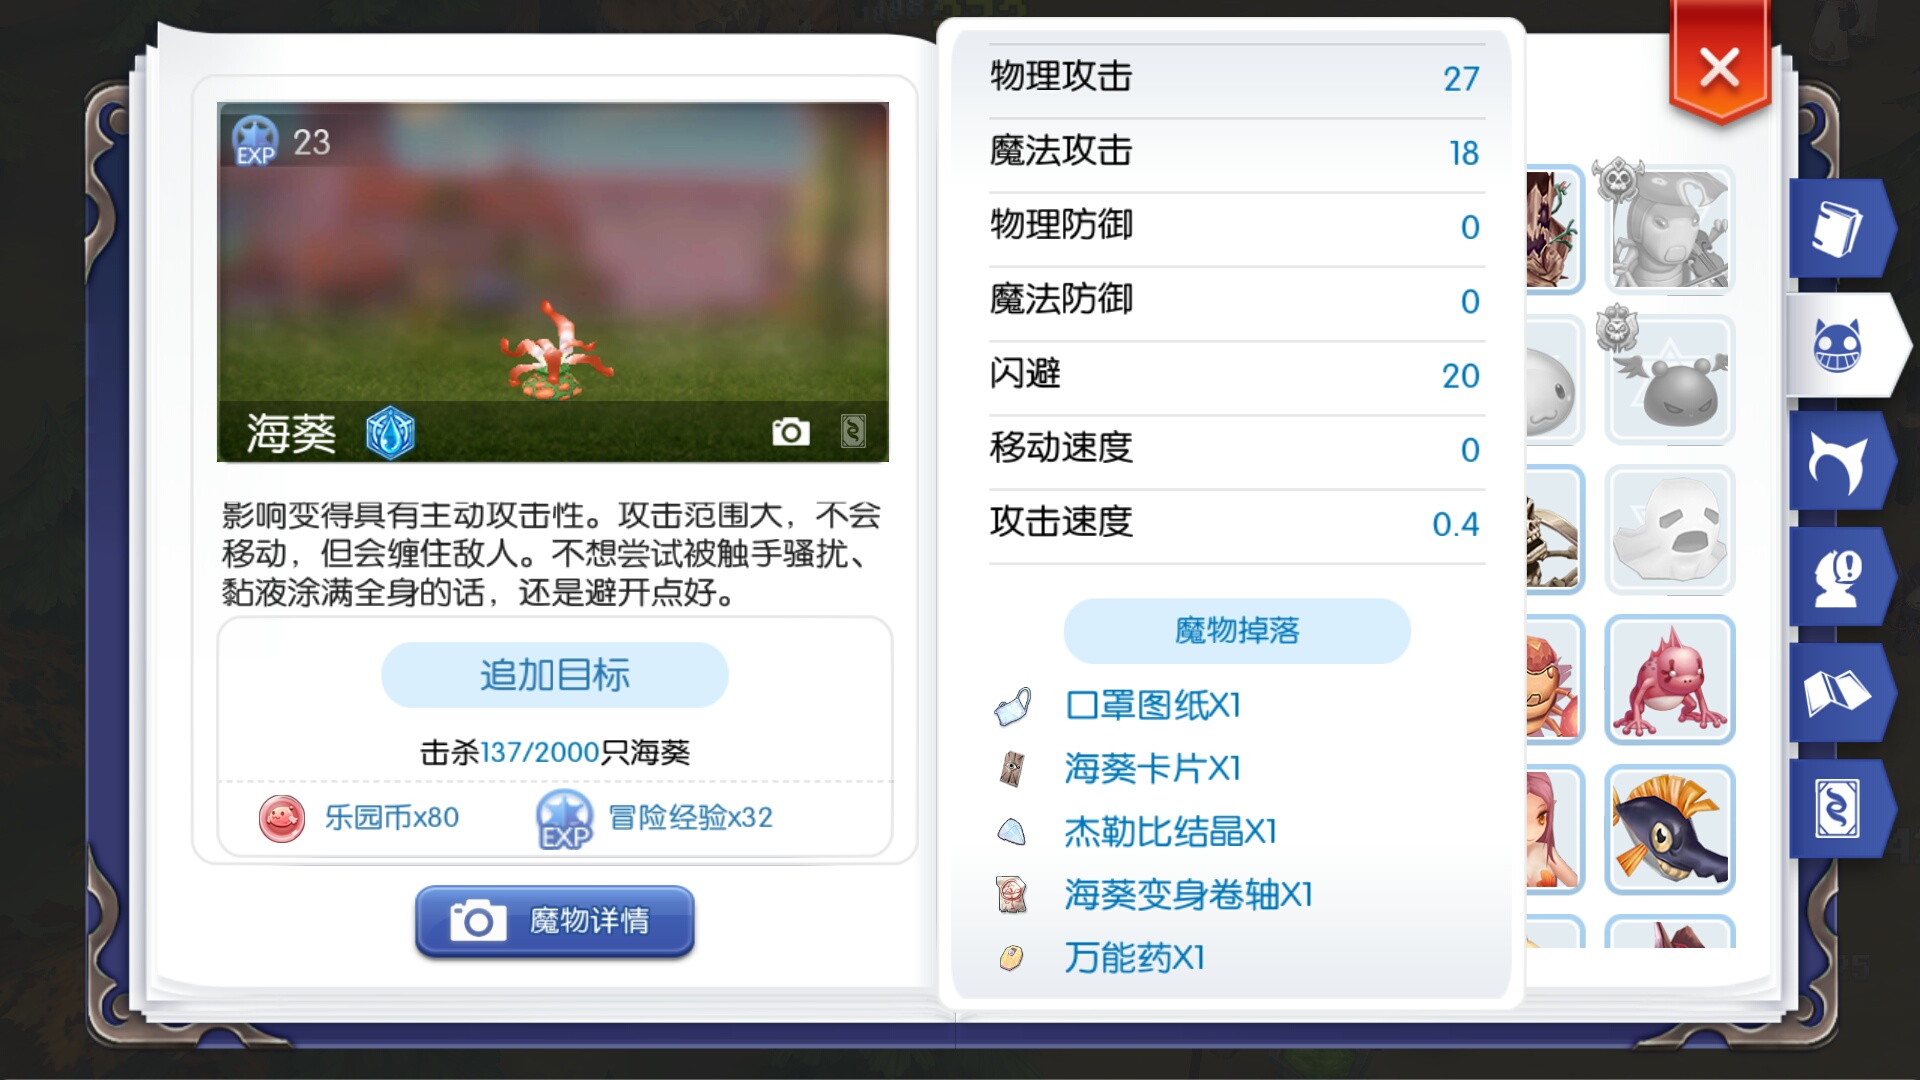Image resolution: width=1920 pixels, height=1080 pixels.
Task: Click the 闪避 stat row
Action: coord(1237,376)
